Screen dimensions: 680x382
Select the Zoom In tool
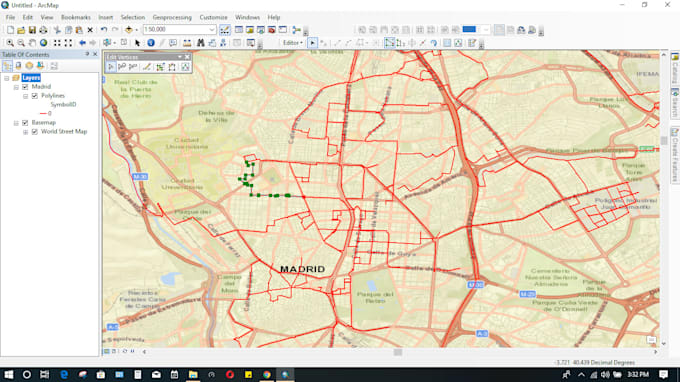[10, 43]
